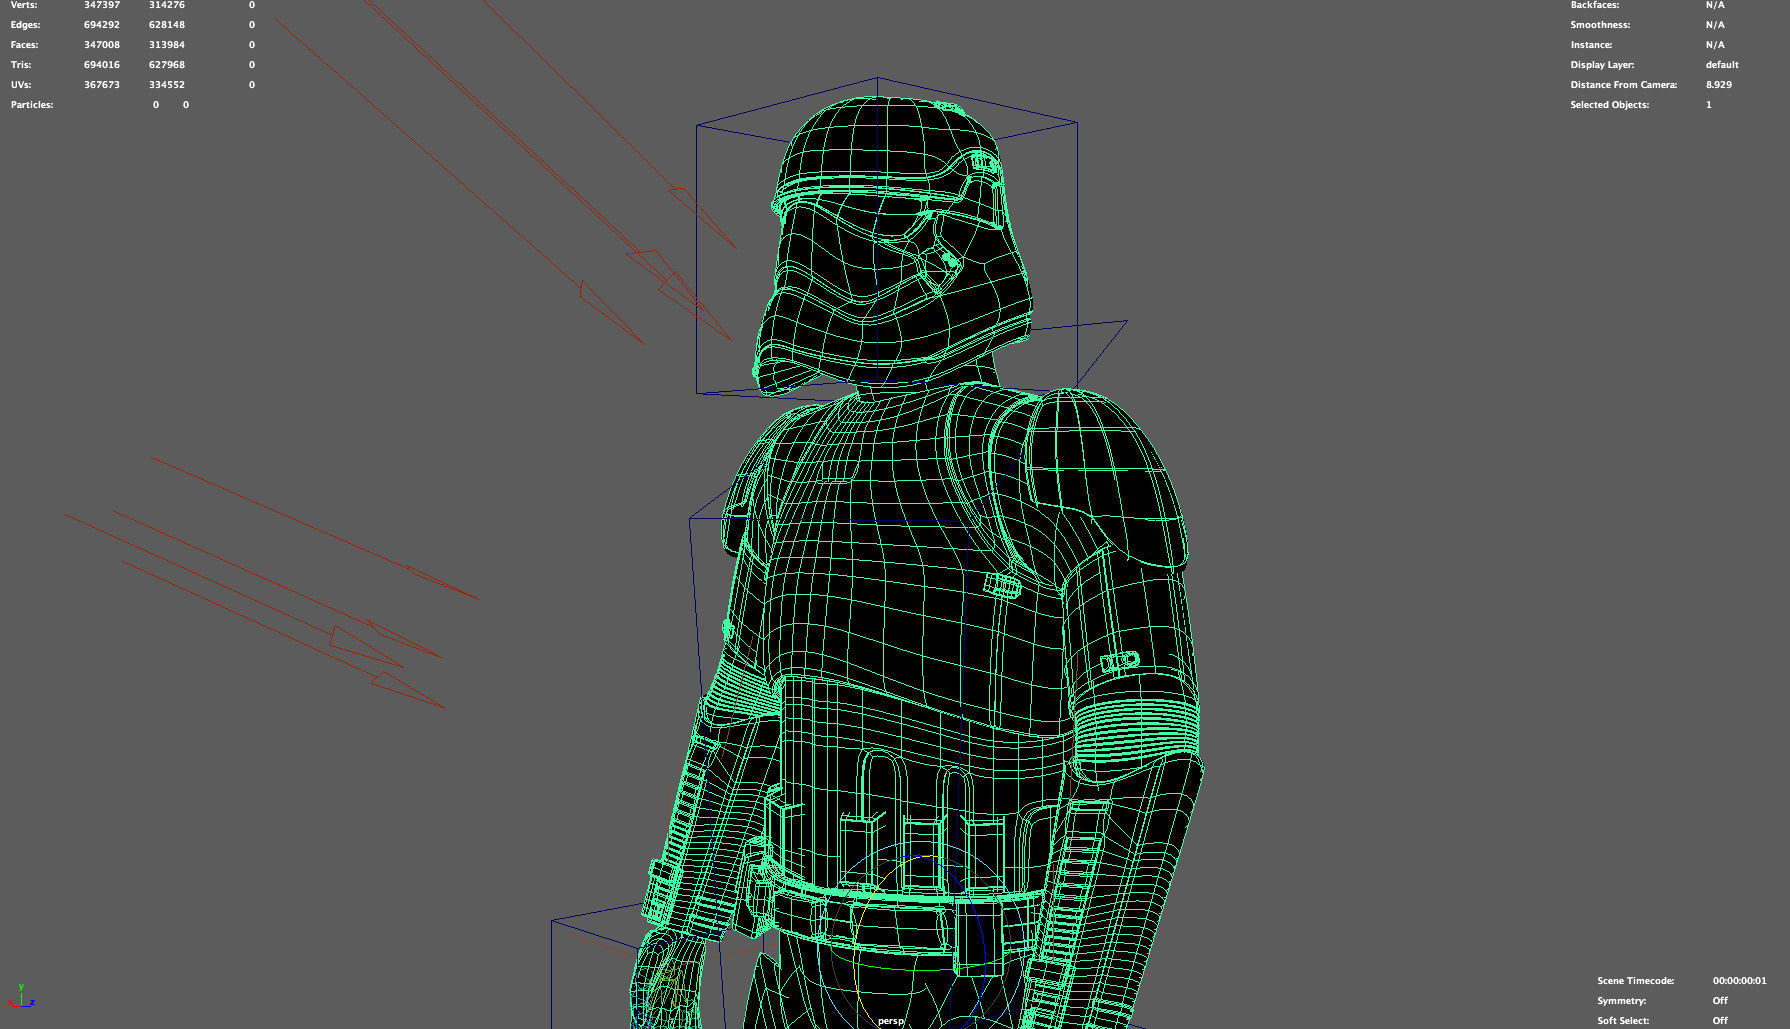Click the Off value beside Soft Select
1790x1029 pixels.
click(x=1720, y=1021)
